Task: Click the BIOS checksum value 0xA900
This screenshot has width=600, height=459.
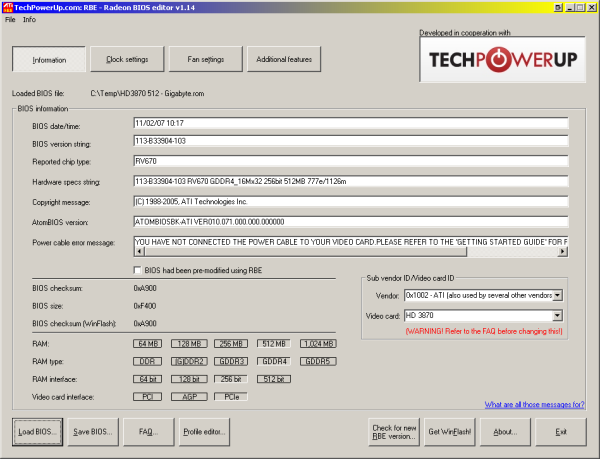Action: click(x=145, y=288)
